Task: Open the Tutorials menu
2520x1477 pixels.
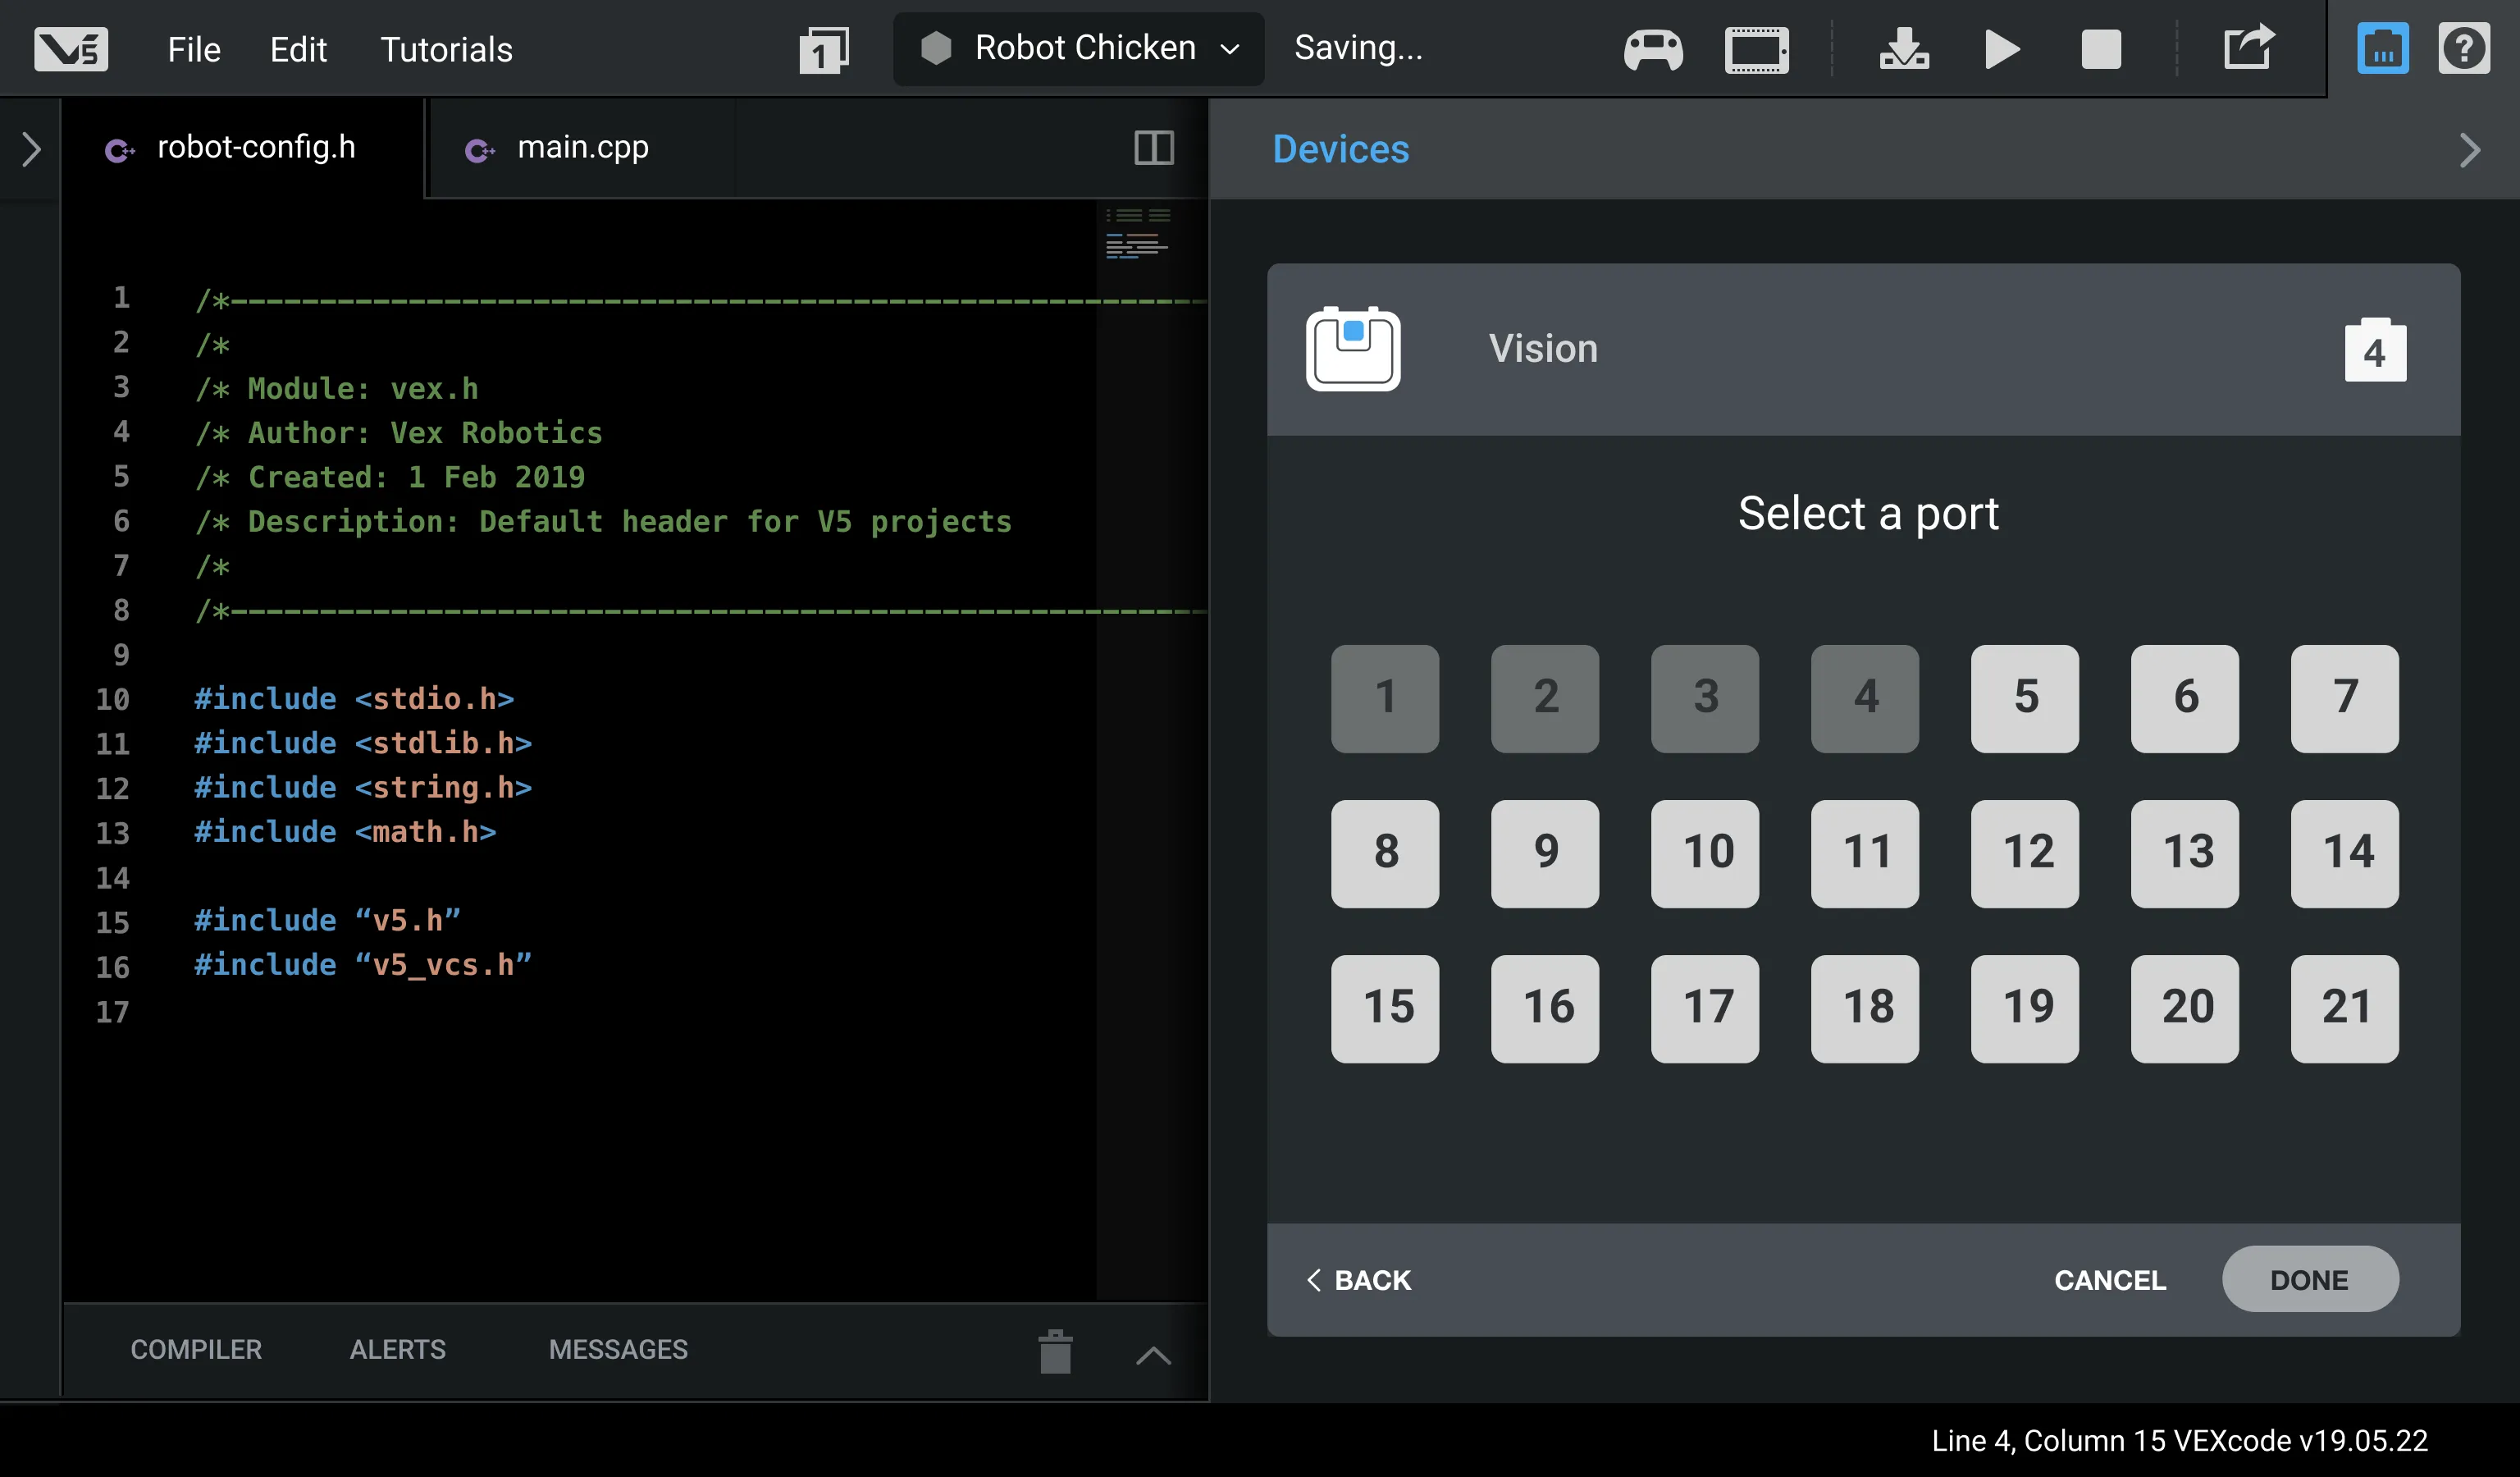Action: click(446, 50)
